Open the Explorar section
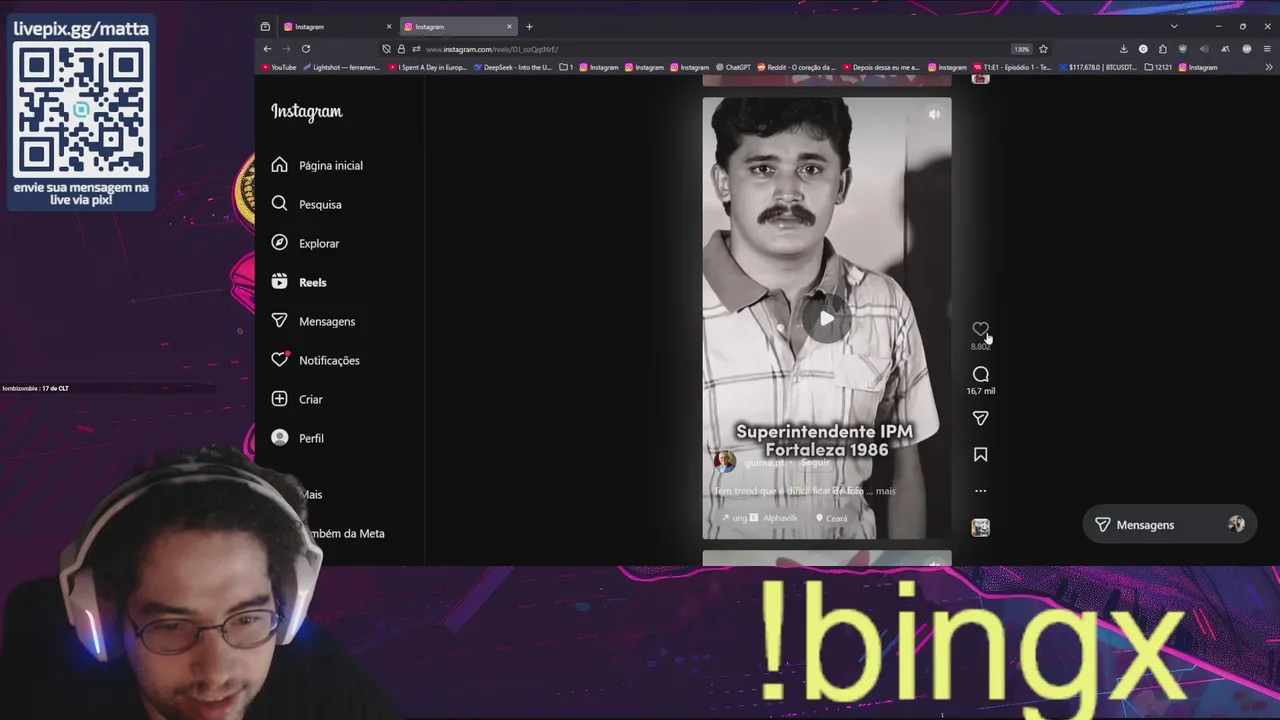This screenshot has height=720, width=1280. [306, 243]
